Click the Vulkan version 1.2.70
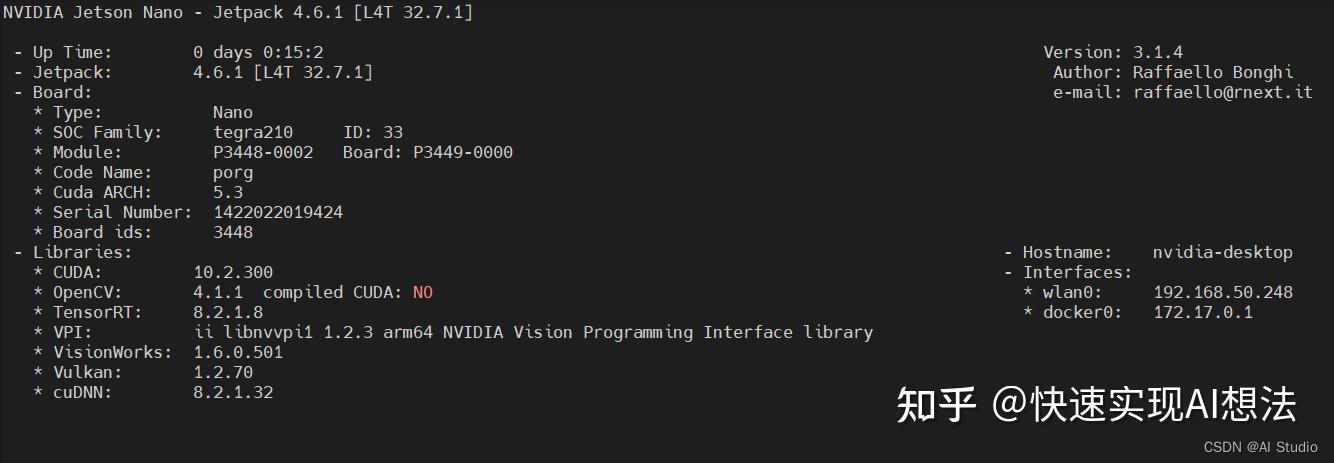The image size is (1334, 463). (223, 372)
